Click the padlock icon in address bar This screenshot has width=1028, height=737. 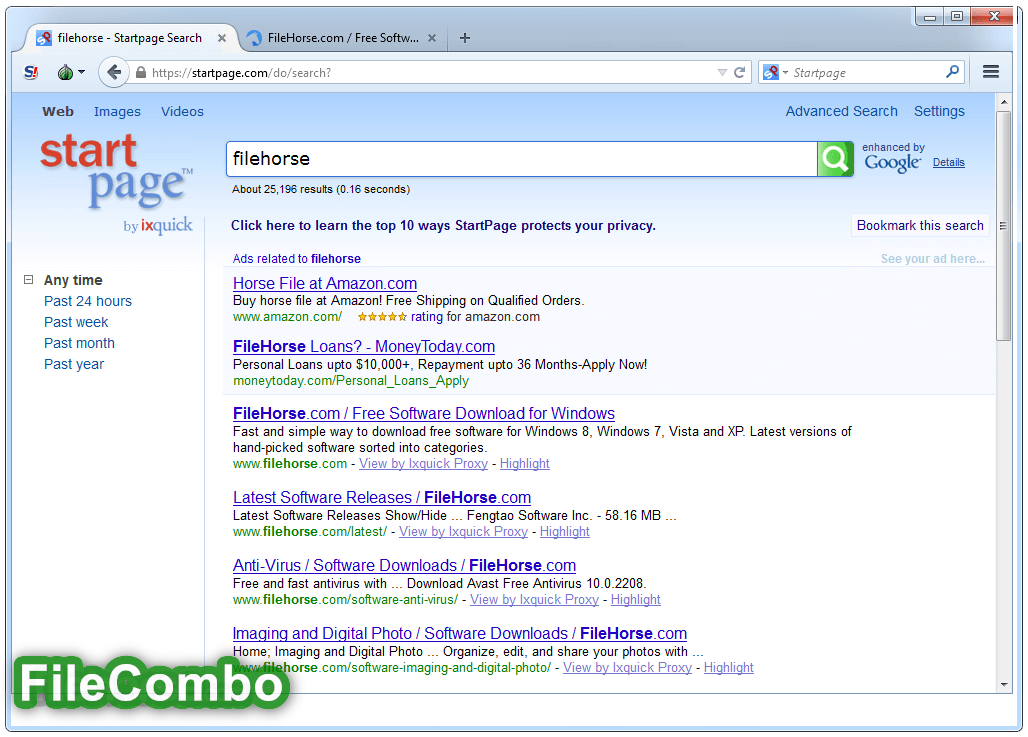pos(140,72)
